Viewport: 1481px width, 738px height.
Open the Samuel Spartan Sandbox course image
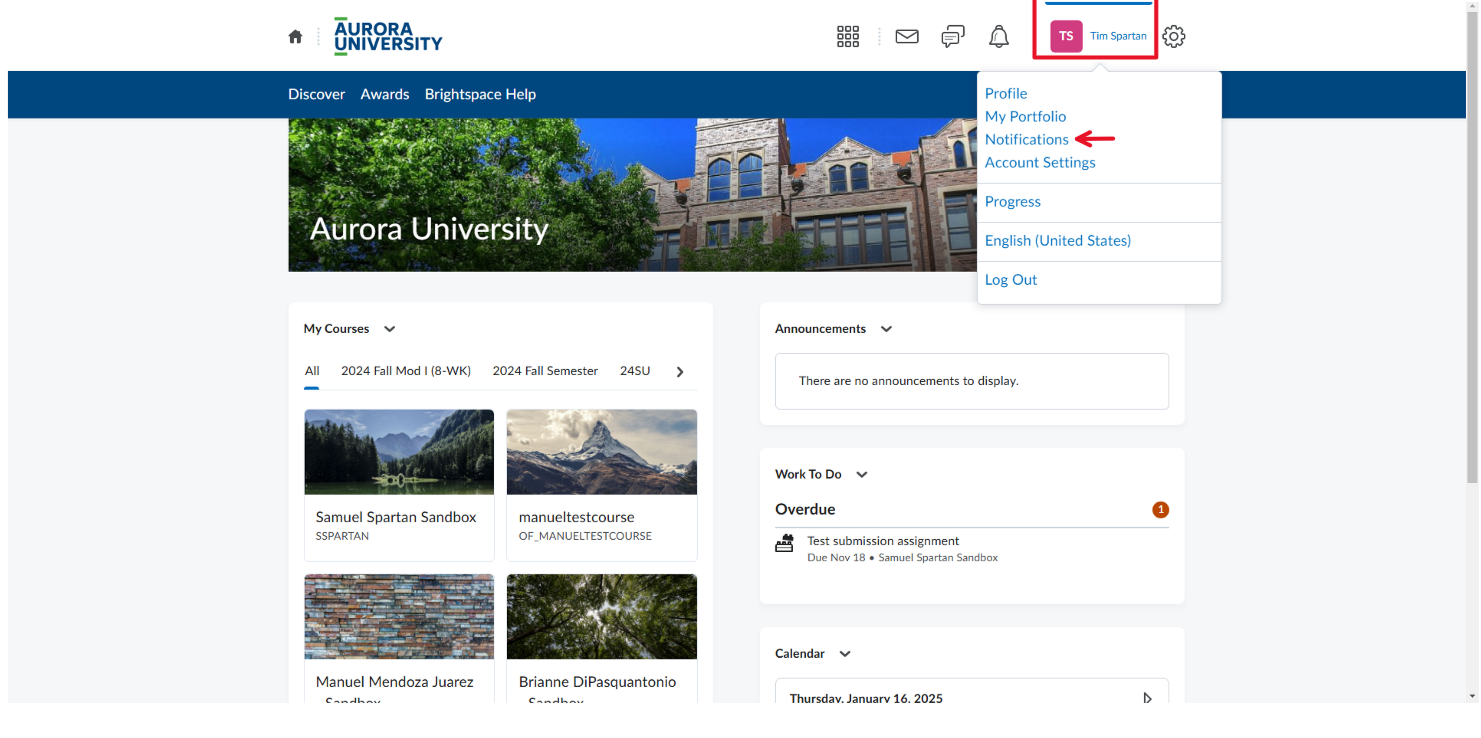[399, 452]
